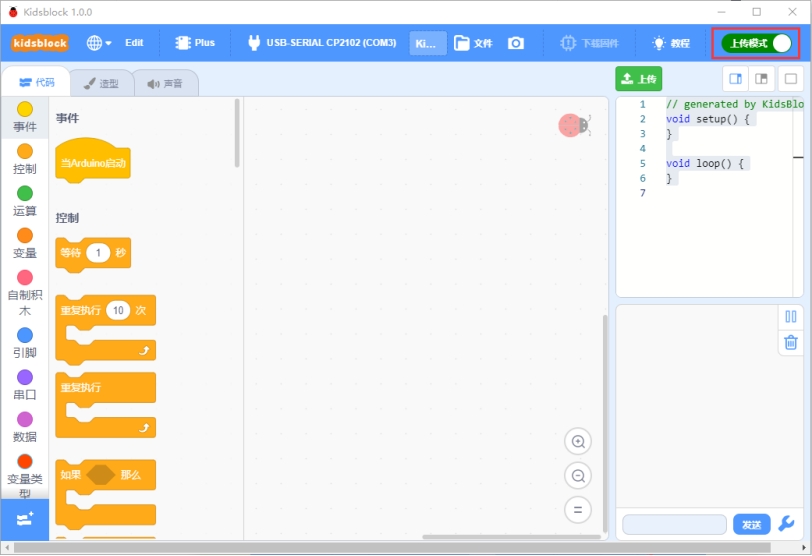
Task: Select the 变量类型 variable type category
Action: click(25, 475)
